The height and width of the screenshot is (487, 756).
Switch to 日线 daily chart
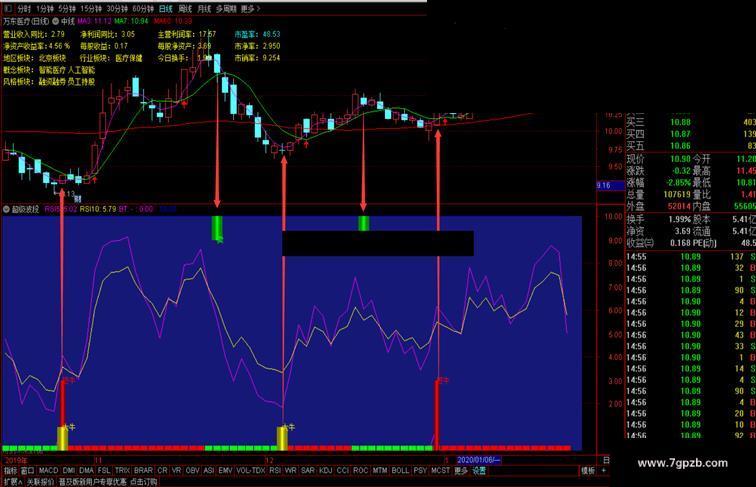tap(165, 9)
